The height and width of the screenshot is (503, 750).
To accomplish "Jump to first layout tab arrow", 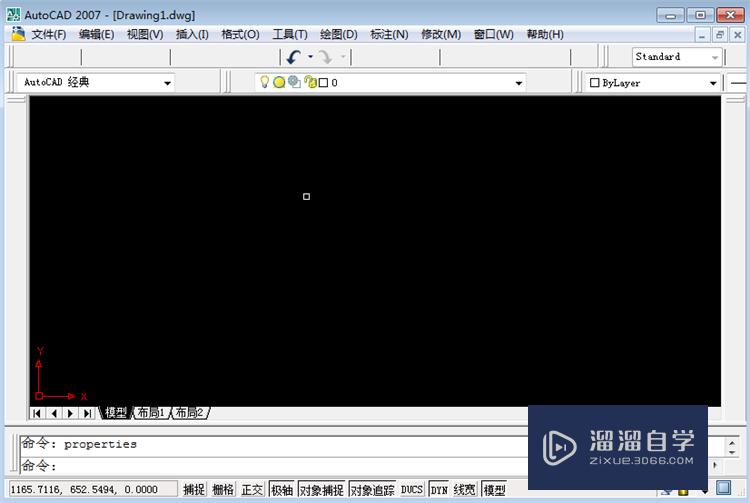I will pos(37,413).
